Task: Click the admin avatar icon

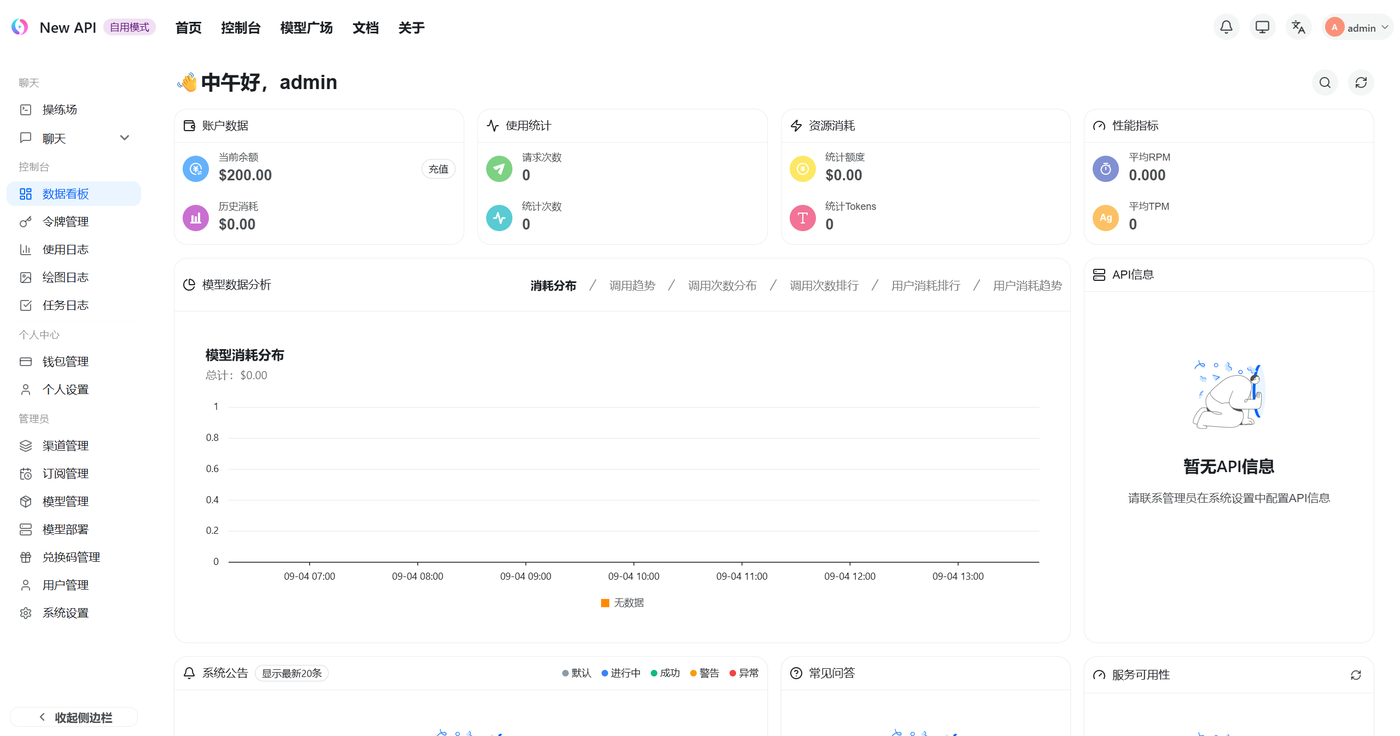Action: (x=1334, y=27)
